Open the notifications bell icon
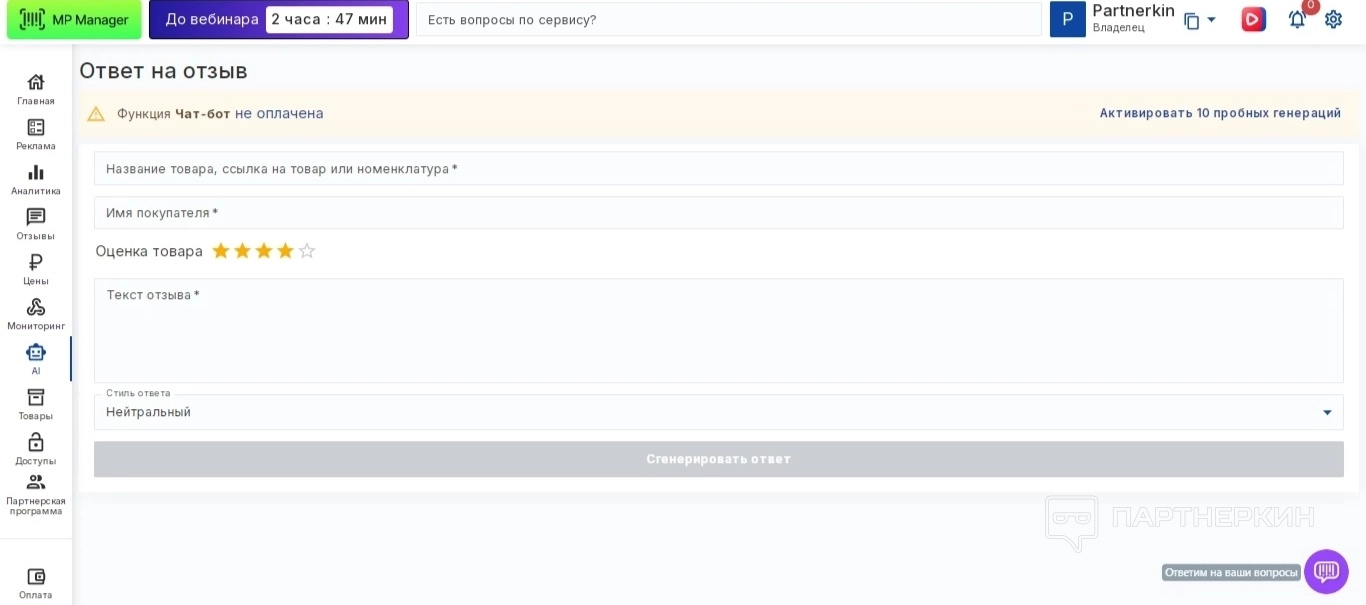Viewport: 1366px width, 605px height. click(1297, 19)
